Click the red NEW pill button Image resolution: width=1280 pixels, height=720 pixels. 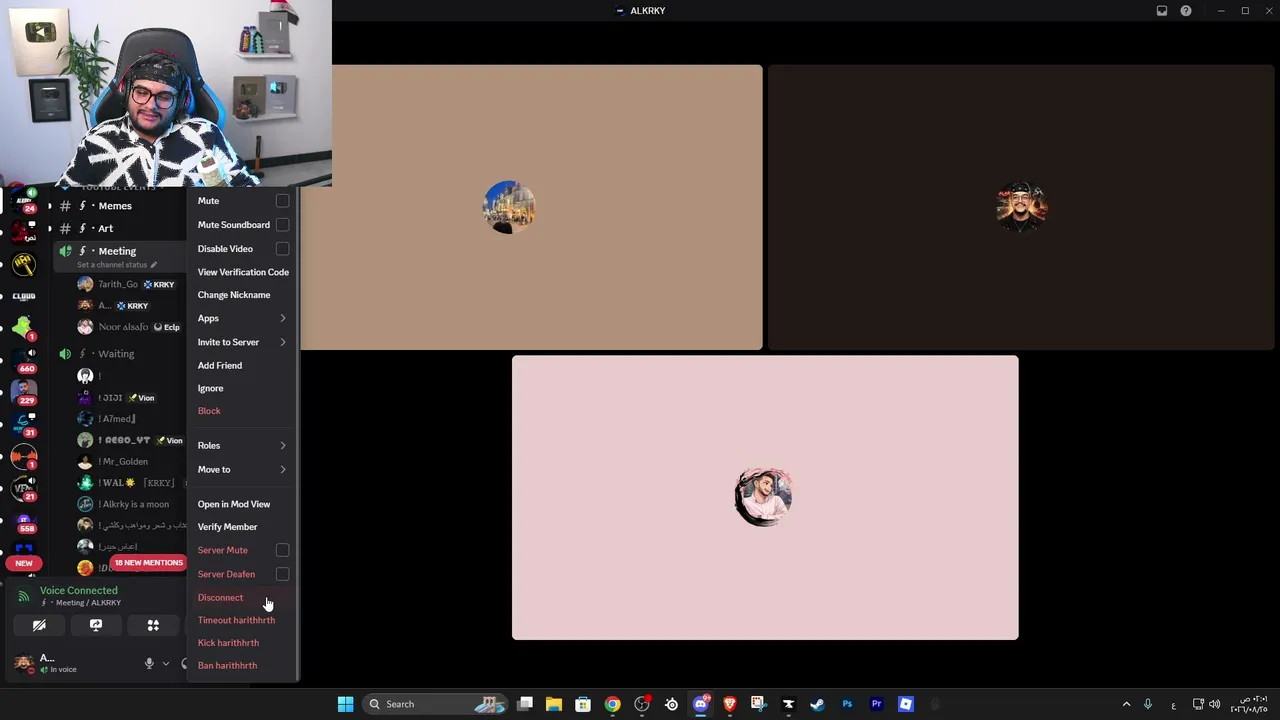24,563
